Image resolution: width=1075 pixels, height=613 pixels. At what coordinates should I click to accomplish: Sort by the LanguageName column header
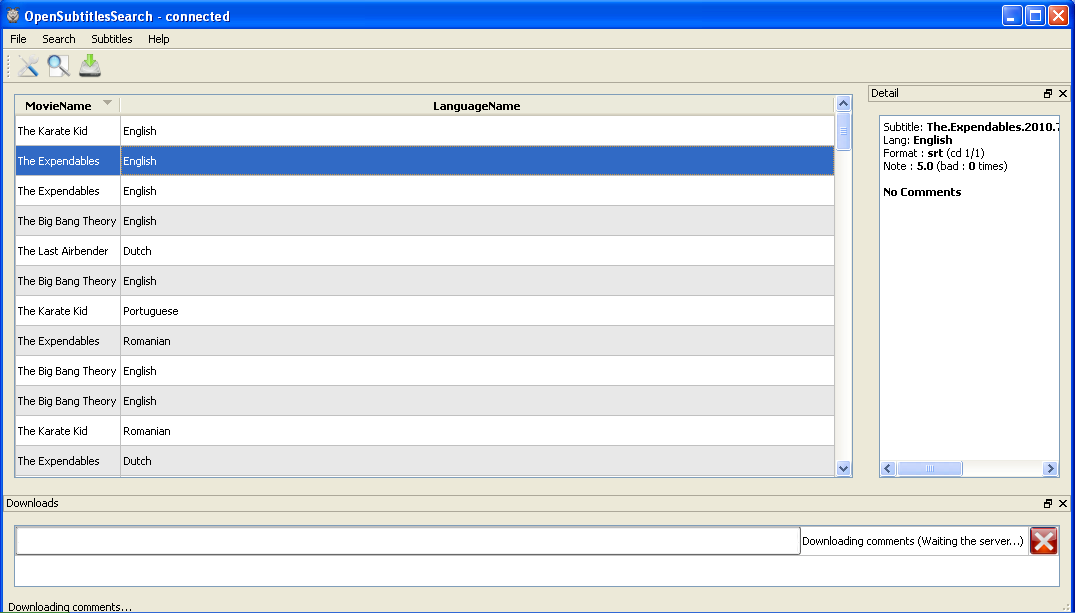click(476, 106)
